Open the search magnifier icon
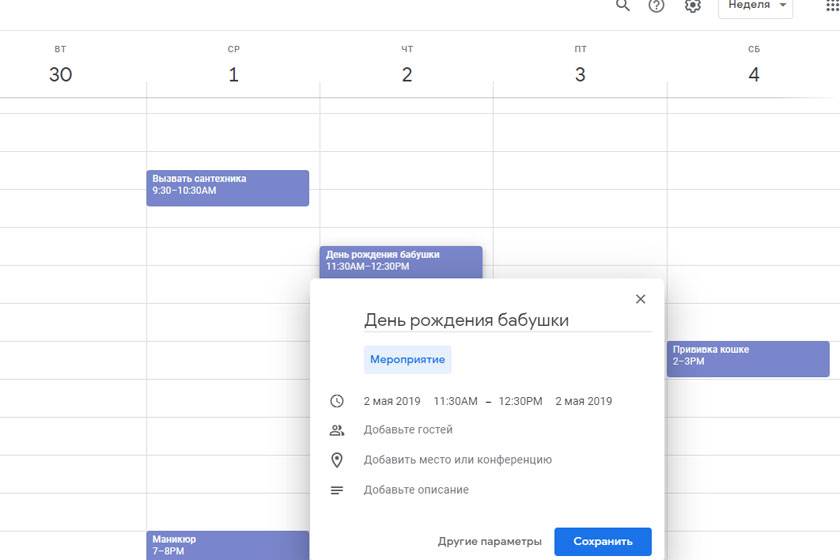 (x=623, y=6)
